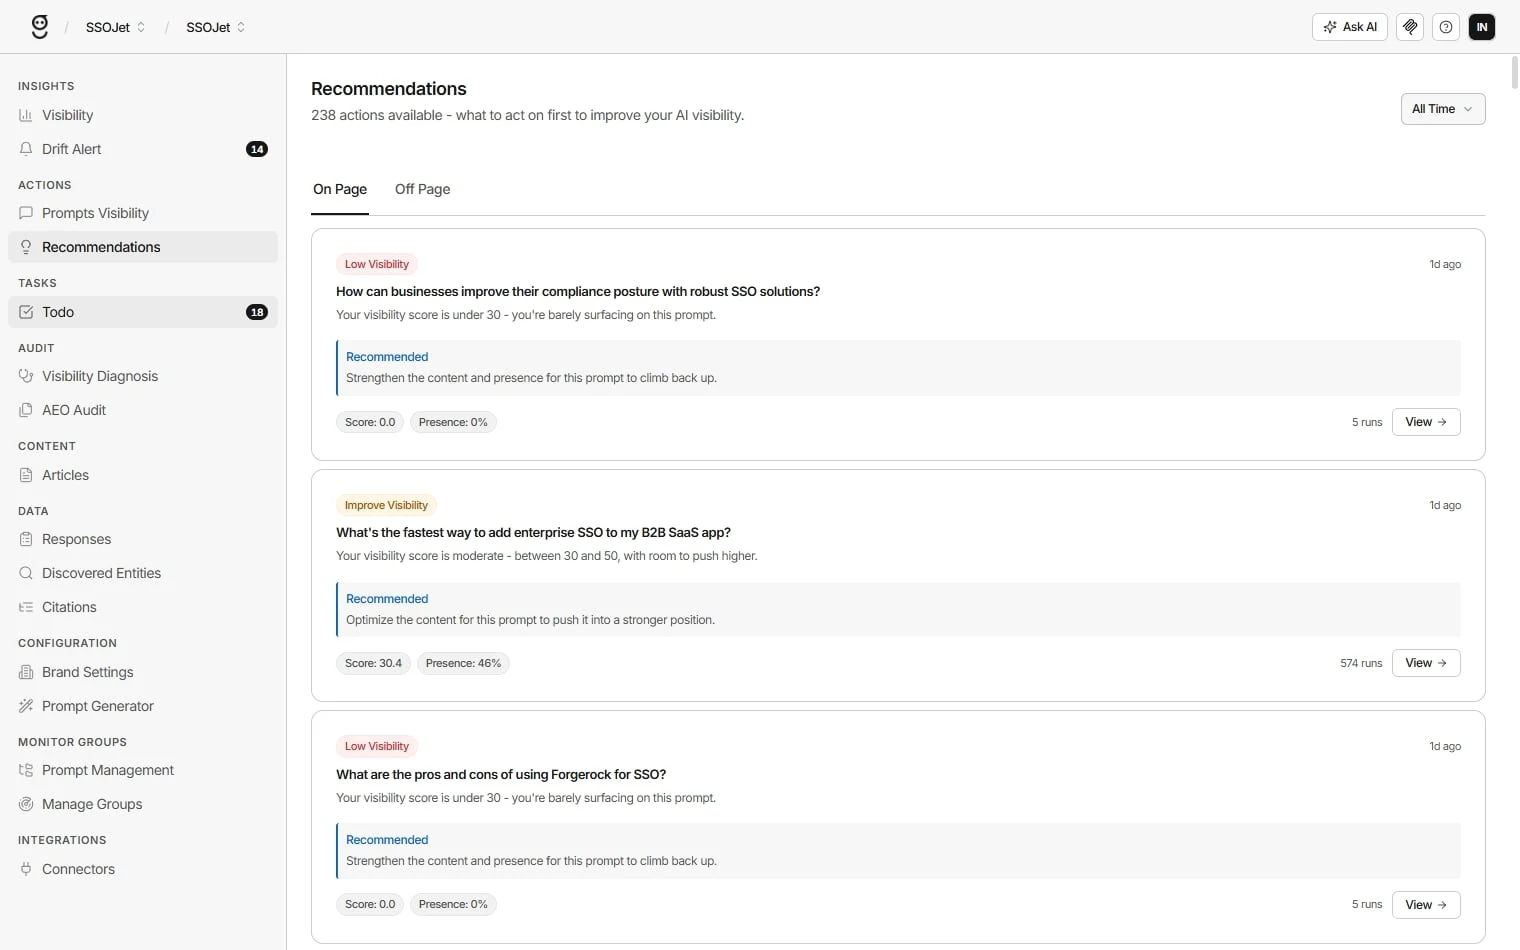Open Prompt Management

tap(143, 770)
